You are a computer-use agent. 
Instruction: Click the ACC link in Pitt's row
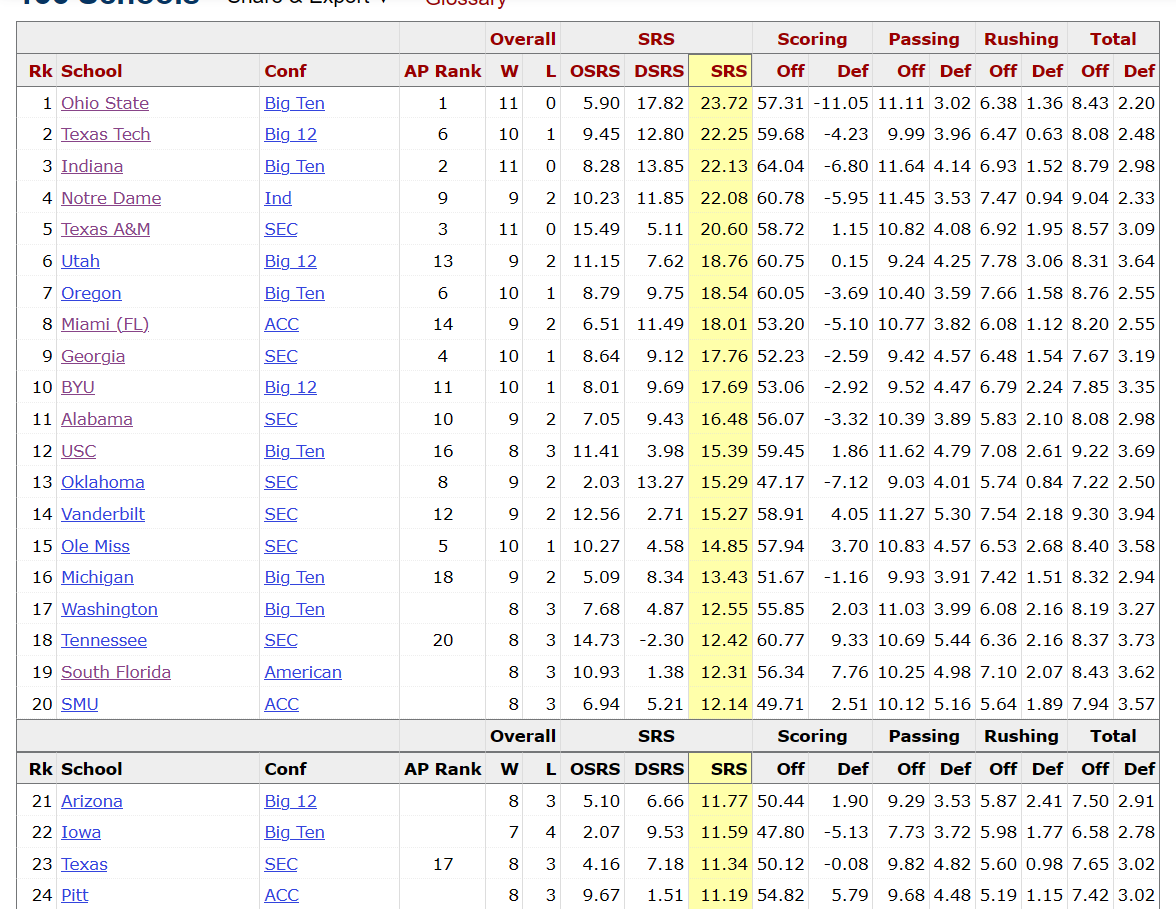tap(282, 896)
